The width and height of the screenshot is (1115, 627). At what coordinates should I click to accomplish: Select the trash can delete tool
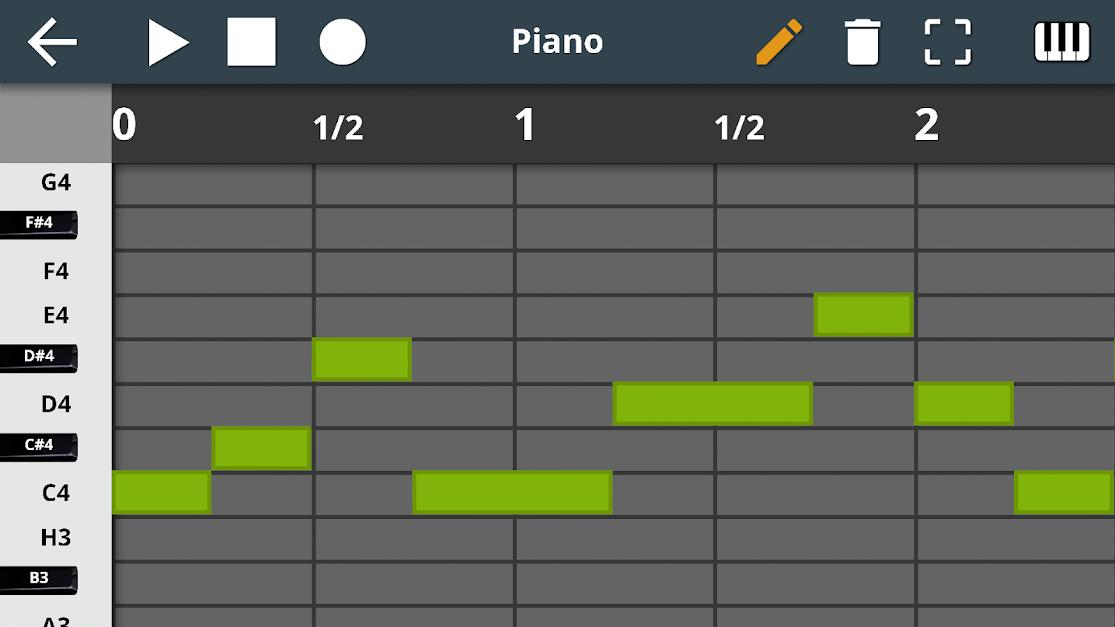(x=863, y=42)
